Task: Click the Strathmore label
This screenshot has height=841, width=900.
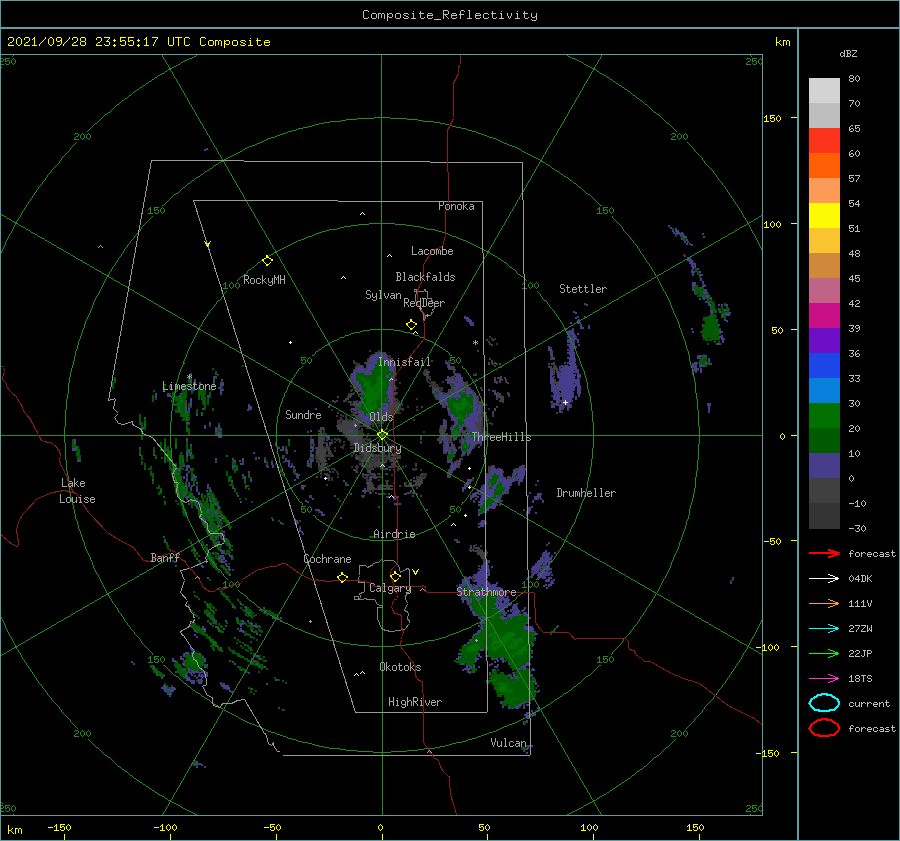Action: click(486, 592)
